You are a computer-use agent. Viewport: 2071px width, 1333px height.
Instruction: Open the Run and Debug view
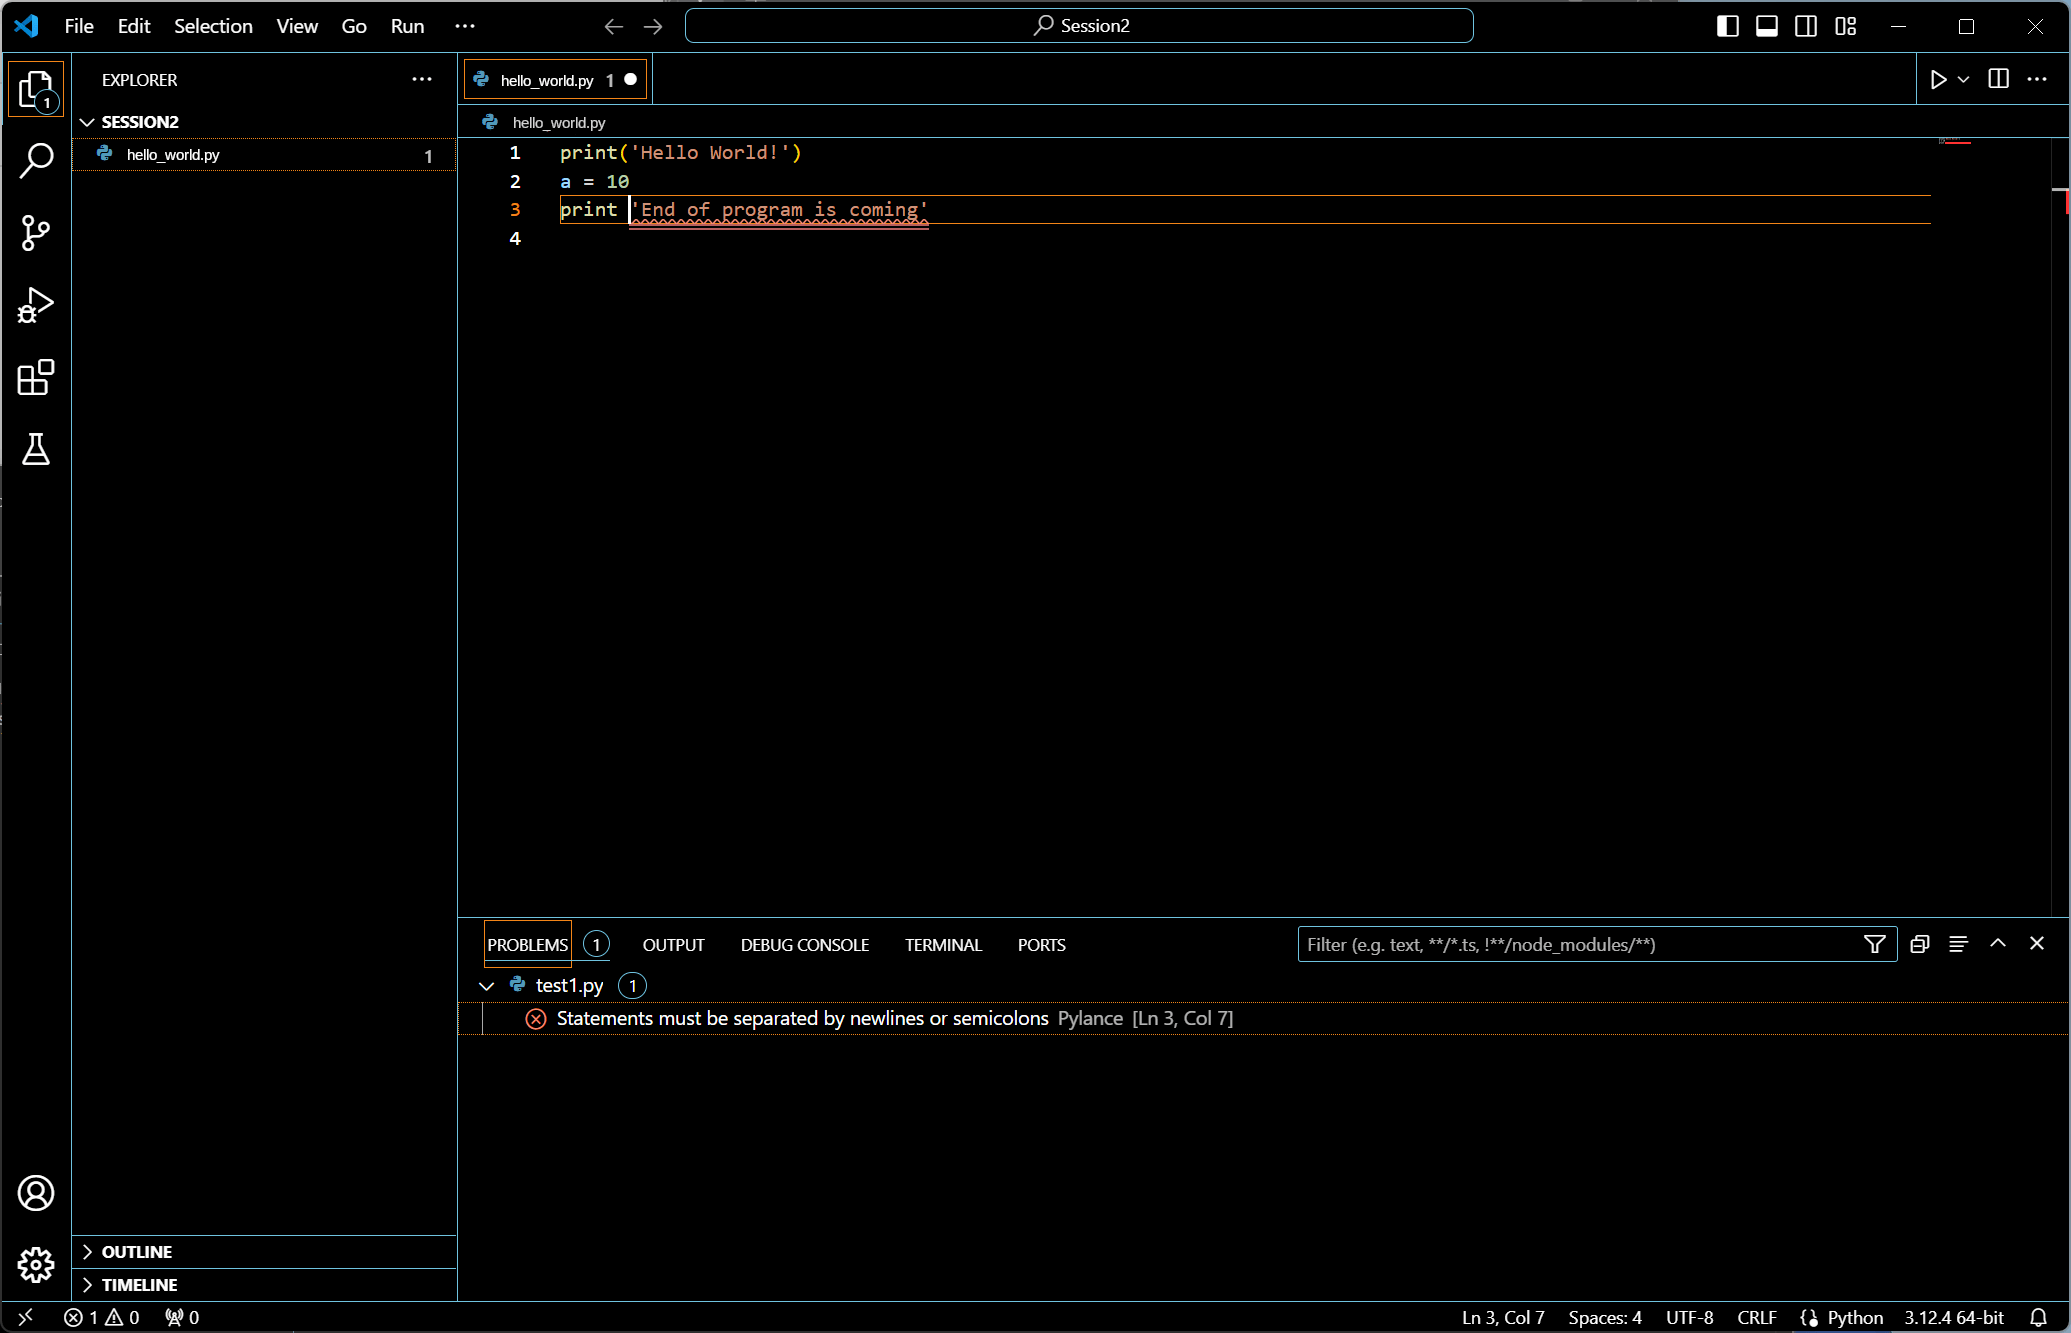click(x=36, y=305)
